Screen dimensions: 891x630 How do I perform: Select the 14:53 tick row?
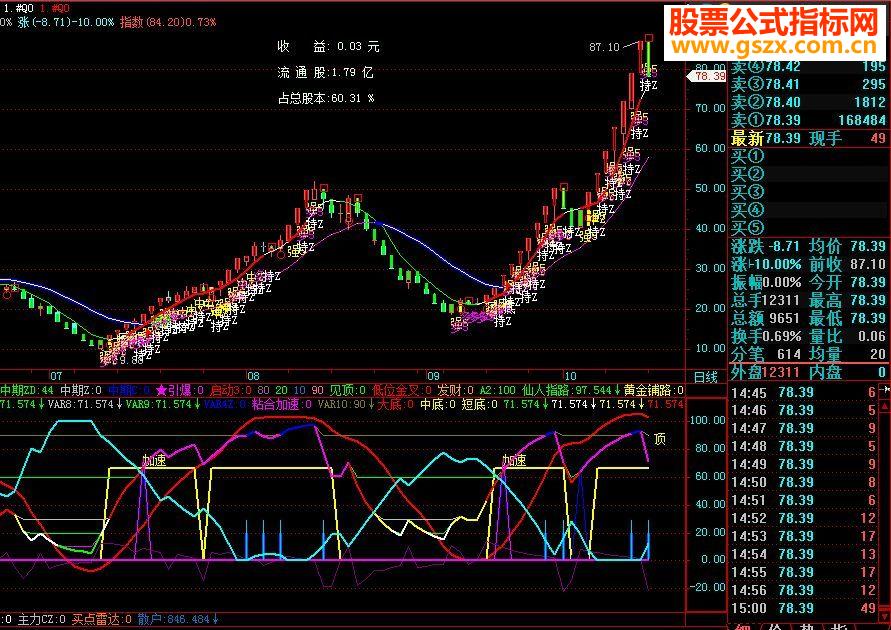pos(804,536)
